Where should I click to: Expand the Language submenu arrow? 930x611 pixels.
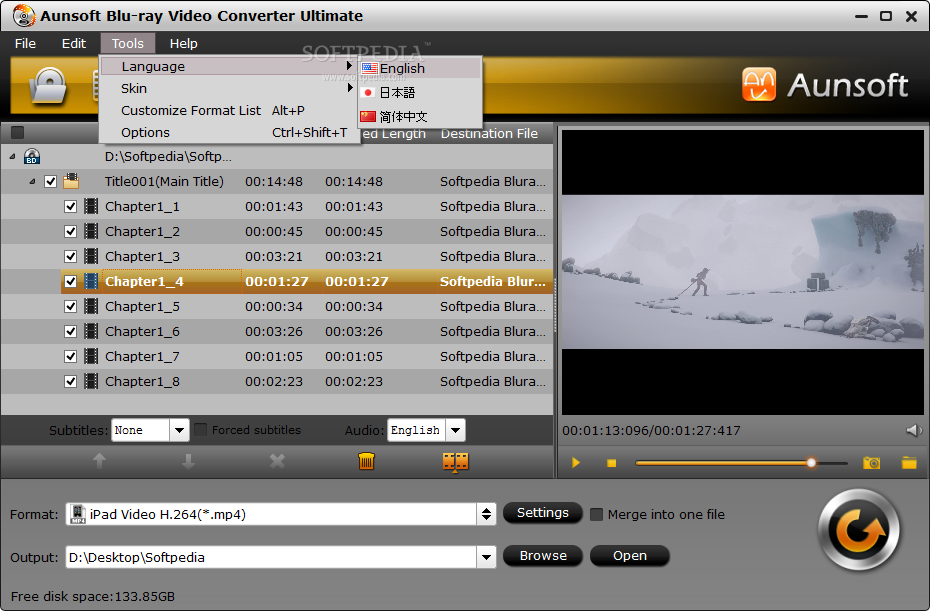coord(349,66)
